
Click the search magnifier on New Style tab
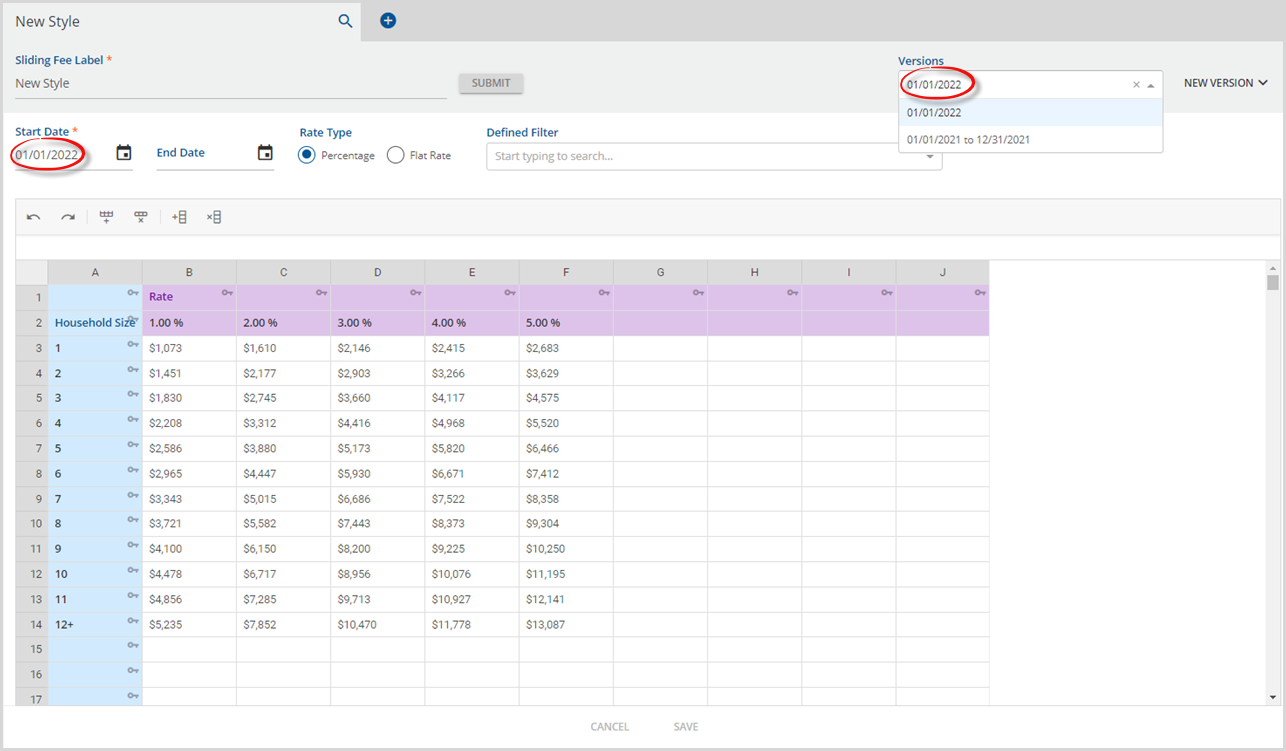coord(345,20)
